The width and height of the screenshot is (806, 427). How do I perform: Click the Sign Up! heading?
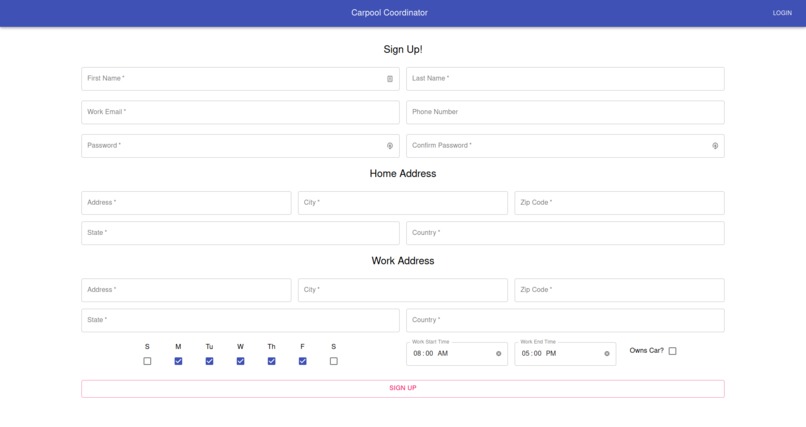tap(403, 49)
